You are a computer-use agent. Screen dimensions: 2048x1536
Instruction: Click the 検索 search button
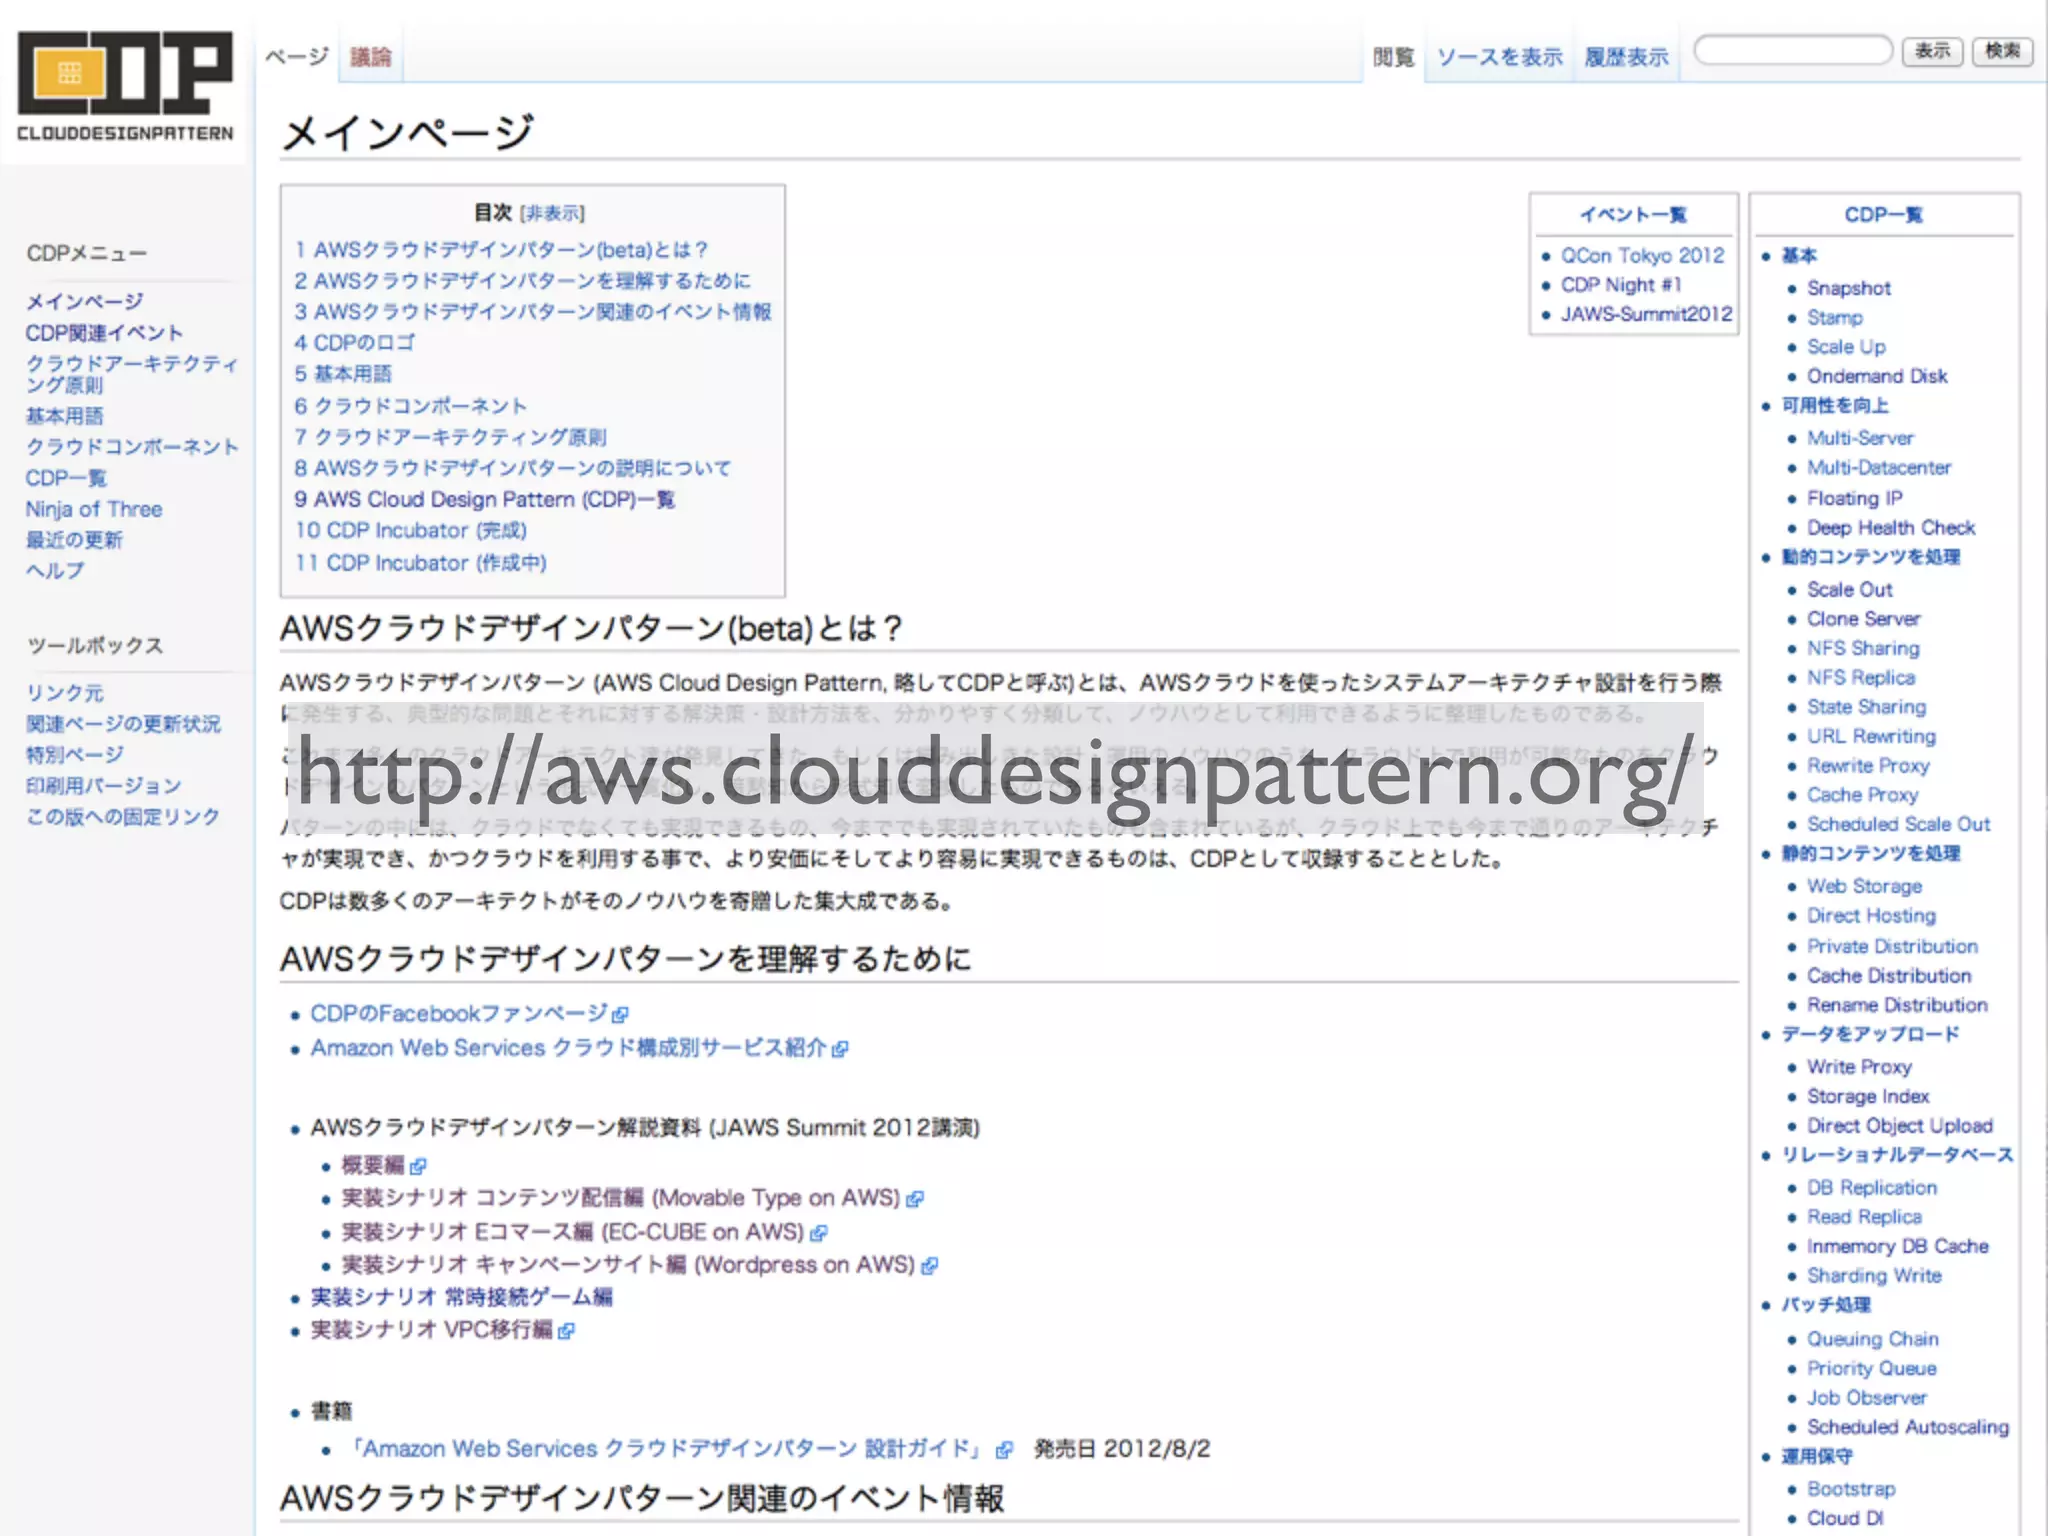[2002, 50]
